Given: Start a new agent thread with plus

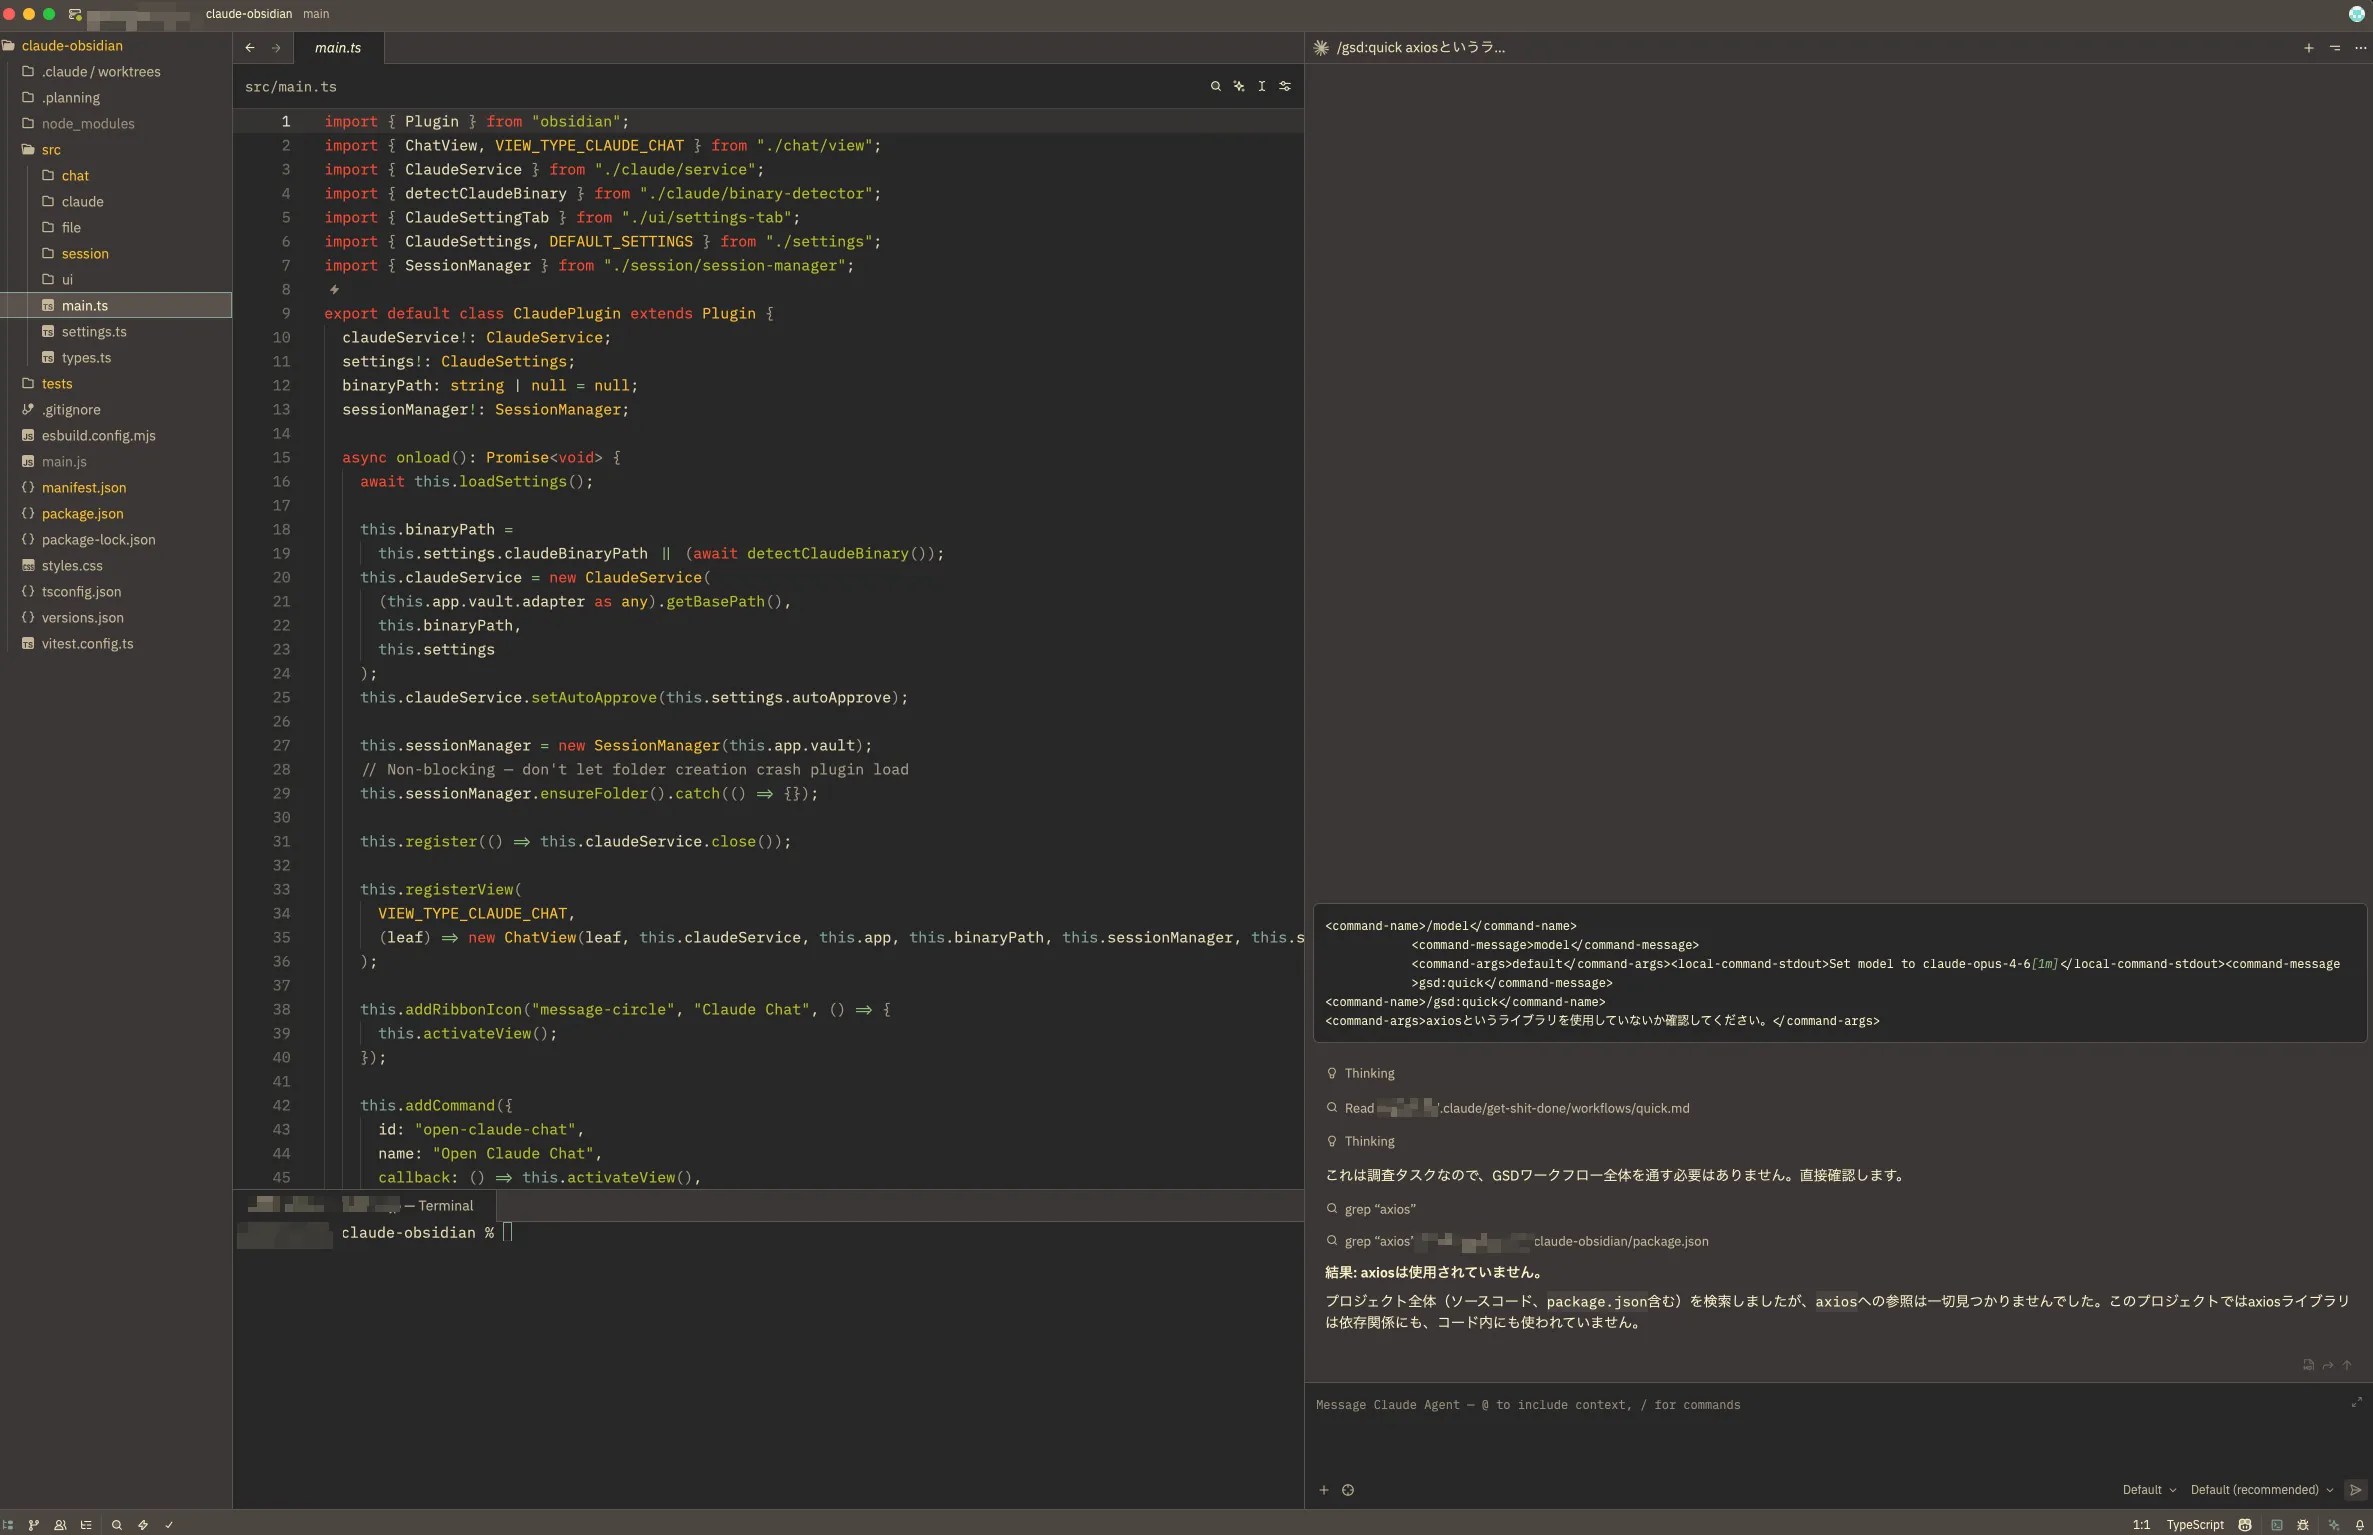Looking at the screenshot, I should pyautogui.click(x=2309, y=47).
